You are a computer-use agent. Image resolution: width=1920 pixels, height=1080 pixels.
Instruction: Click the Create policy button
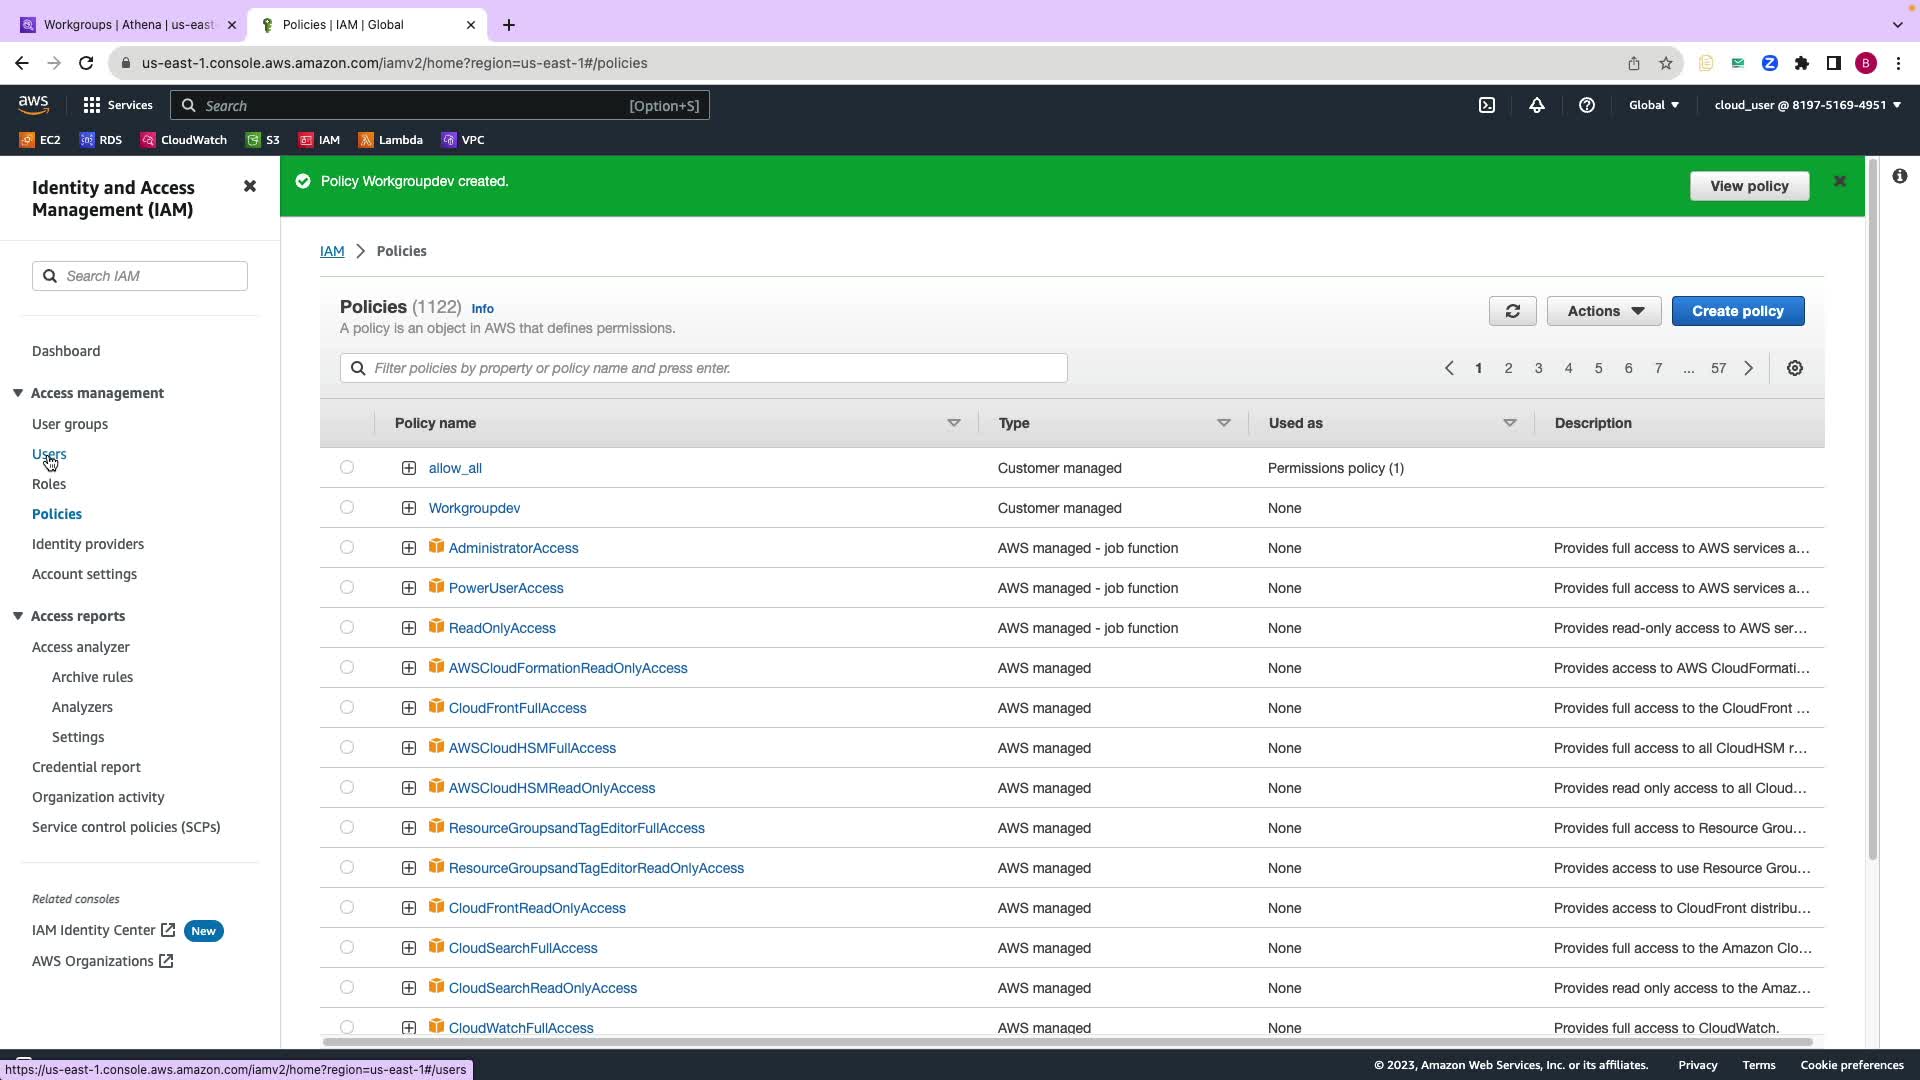[x=1737, y=311]
